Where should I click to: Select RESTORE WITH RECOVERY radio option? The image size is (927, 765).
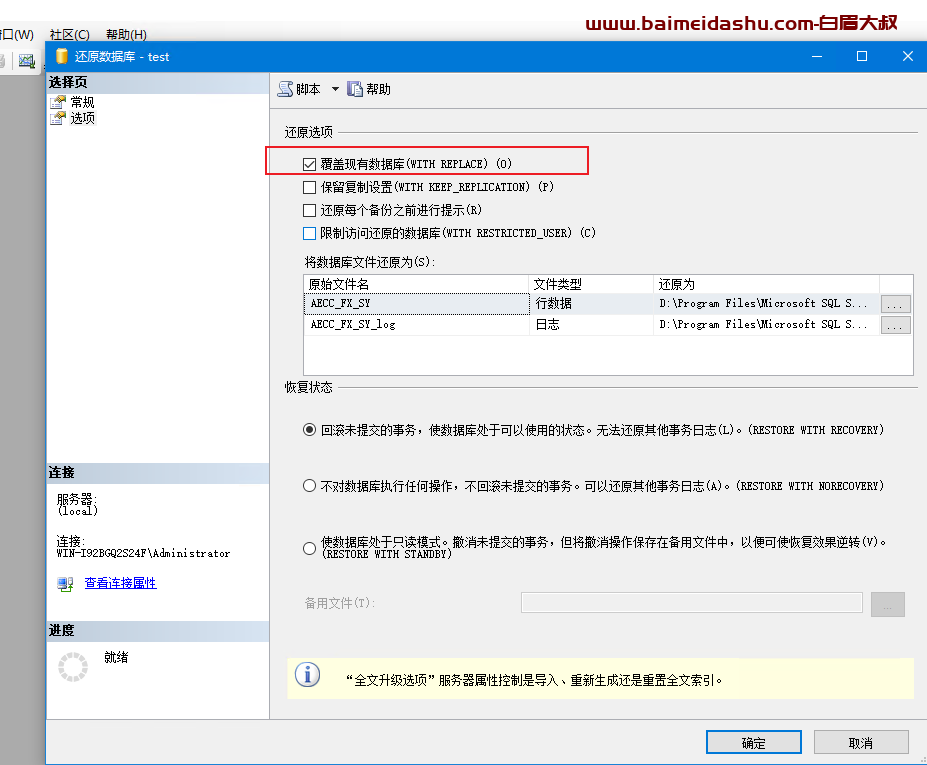(310, 430)
